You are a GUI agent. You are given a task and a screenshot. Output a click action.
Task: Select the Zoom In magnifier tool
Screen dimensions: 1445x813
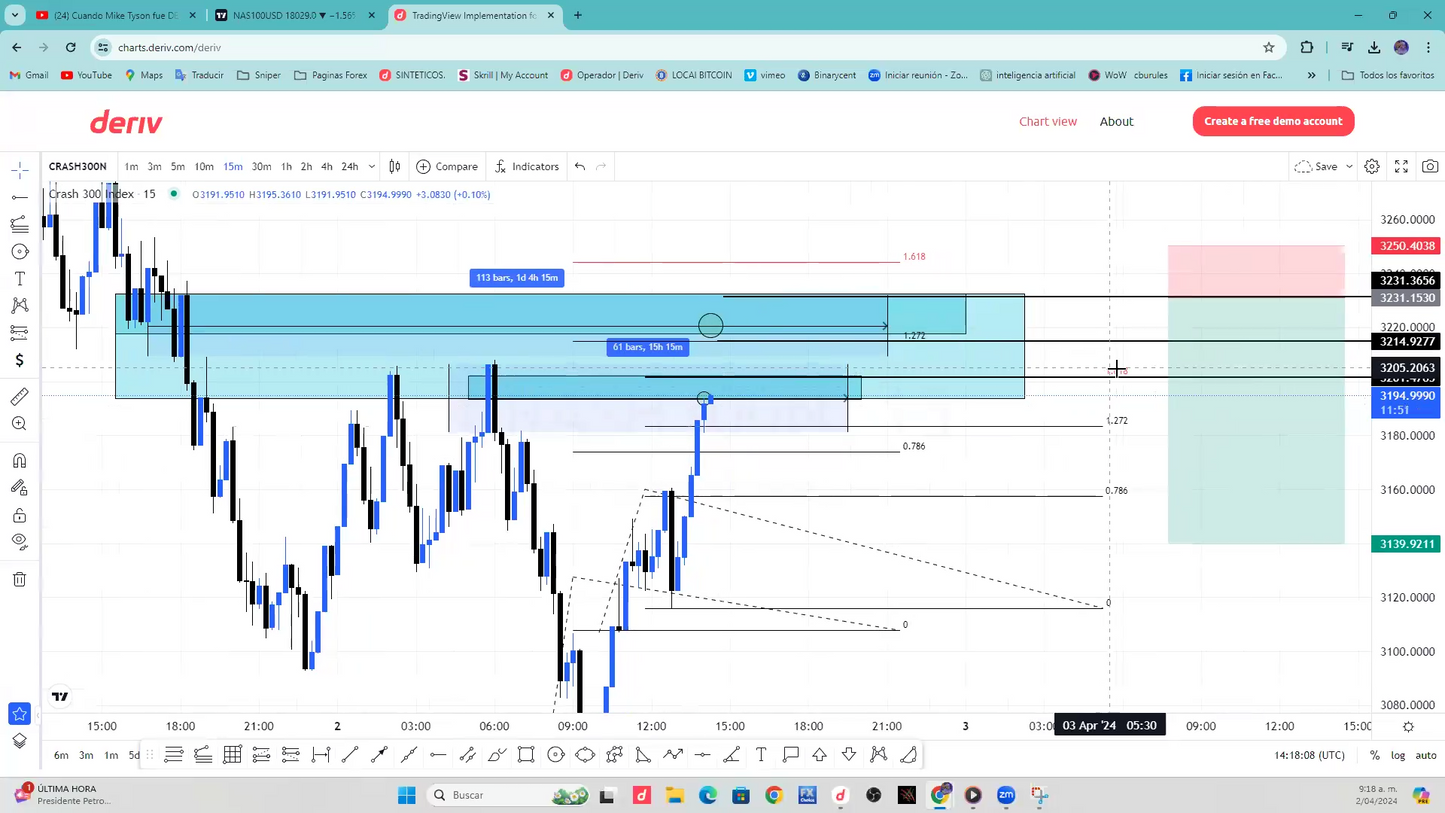click(19, 423)
